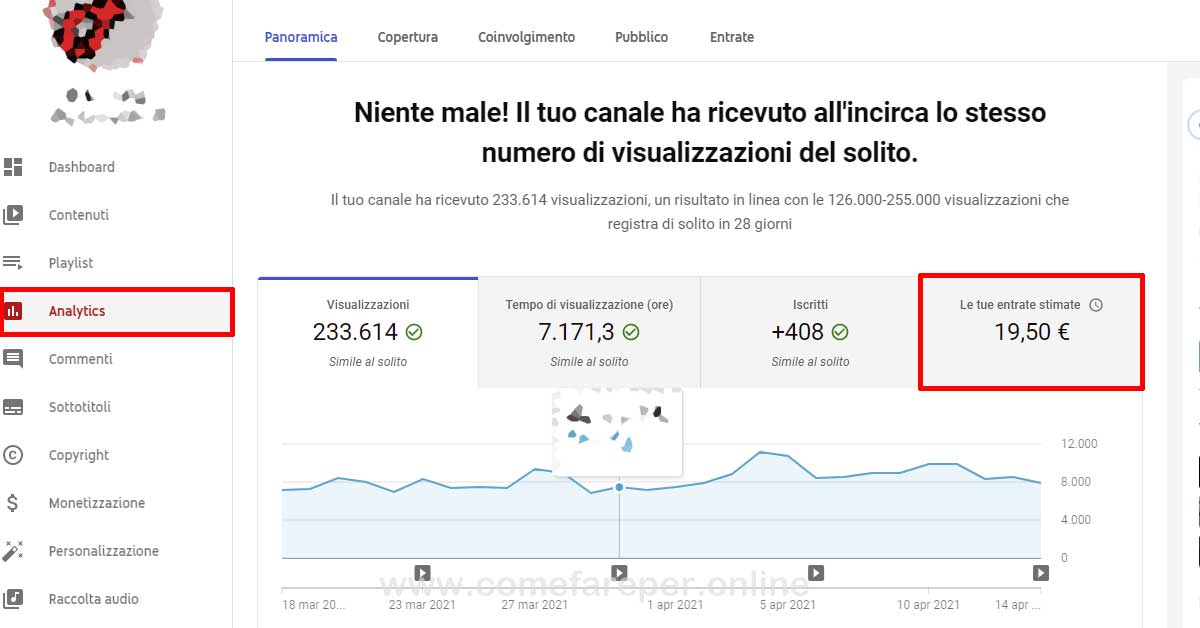Select the Contenuti sidebar icon
This screenshot has height=628, width=1200.
(16, 215)
